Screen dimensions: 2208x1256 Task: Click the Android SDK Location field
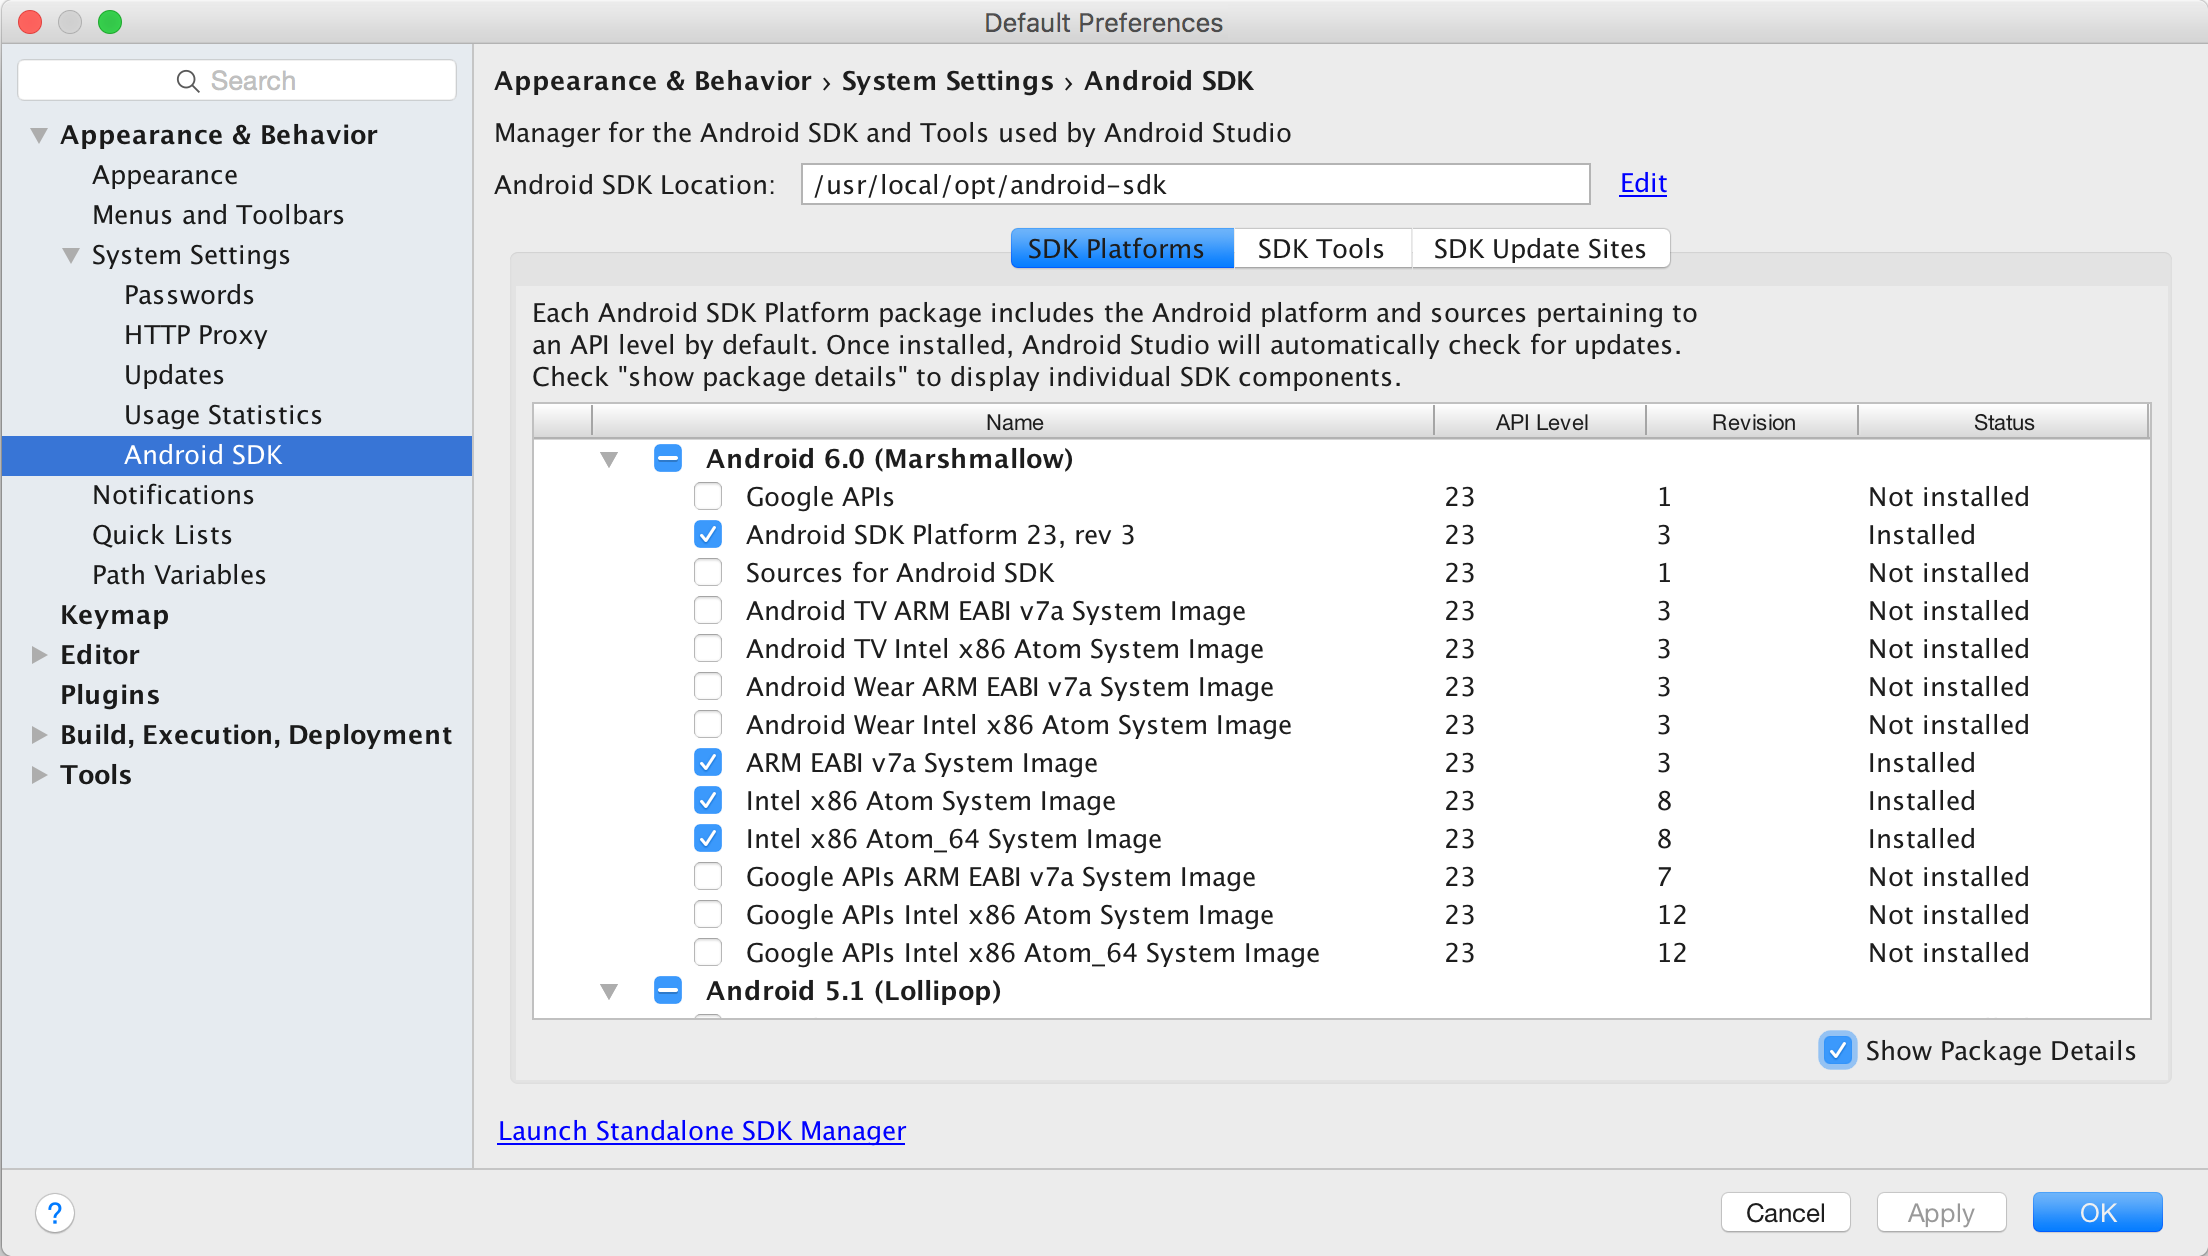pyautogui.click(x=1195, y=185)
